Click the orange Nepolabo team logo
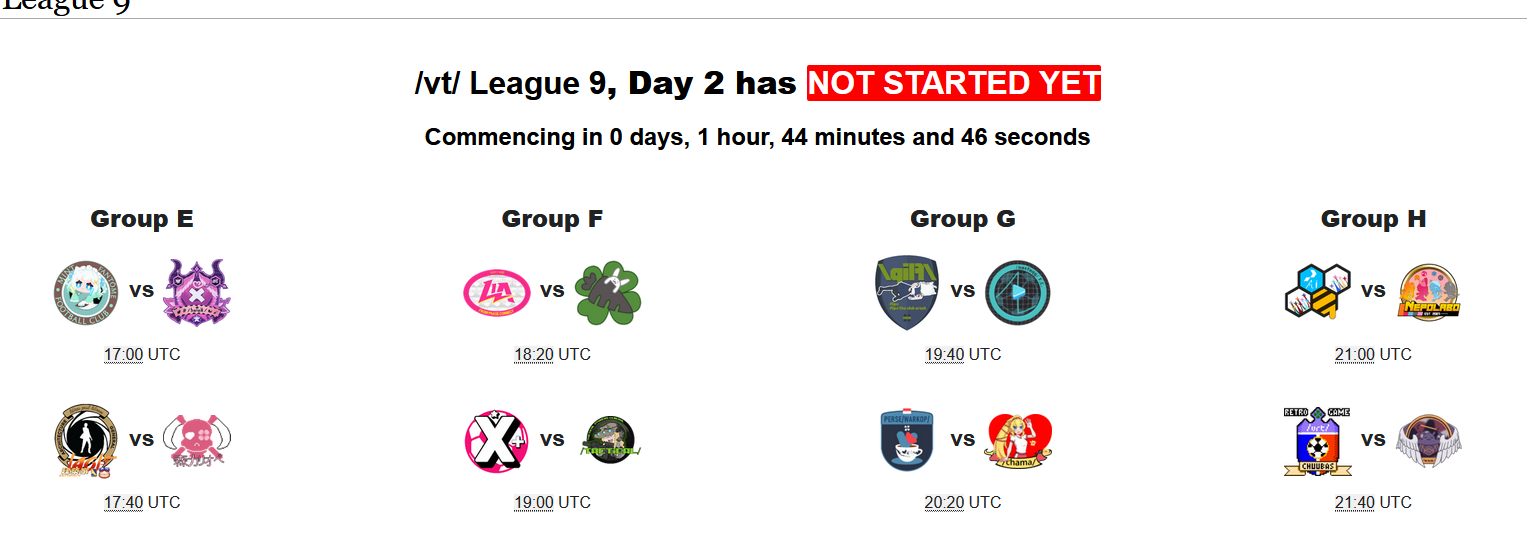Image resolution: width=1527 pixels, height=548 pixels. click(1429, 293)
